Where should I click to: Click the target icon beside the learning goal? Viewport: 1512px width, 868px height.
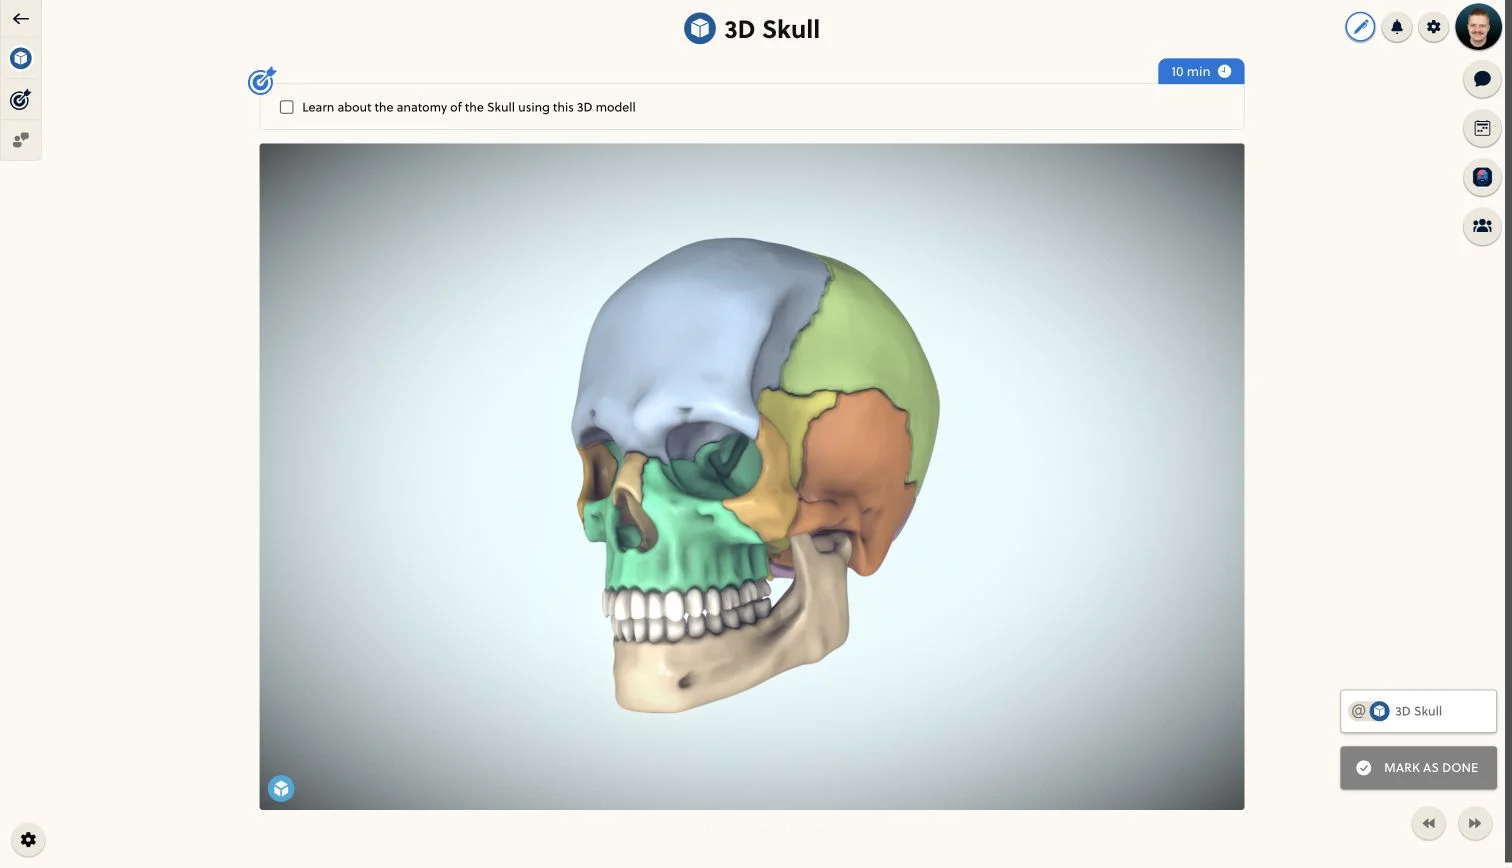coord(262,80)
